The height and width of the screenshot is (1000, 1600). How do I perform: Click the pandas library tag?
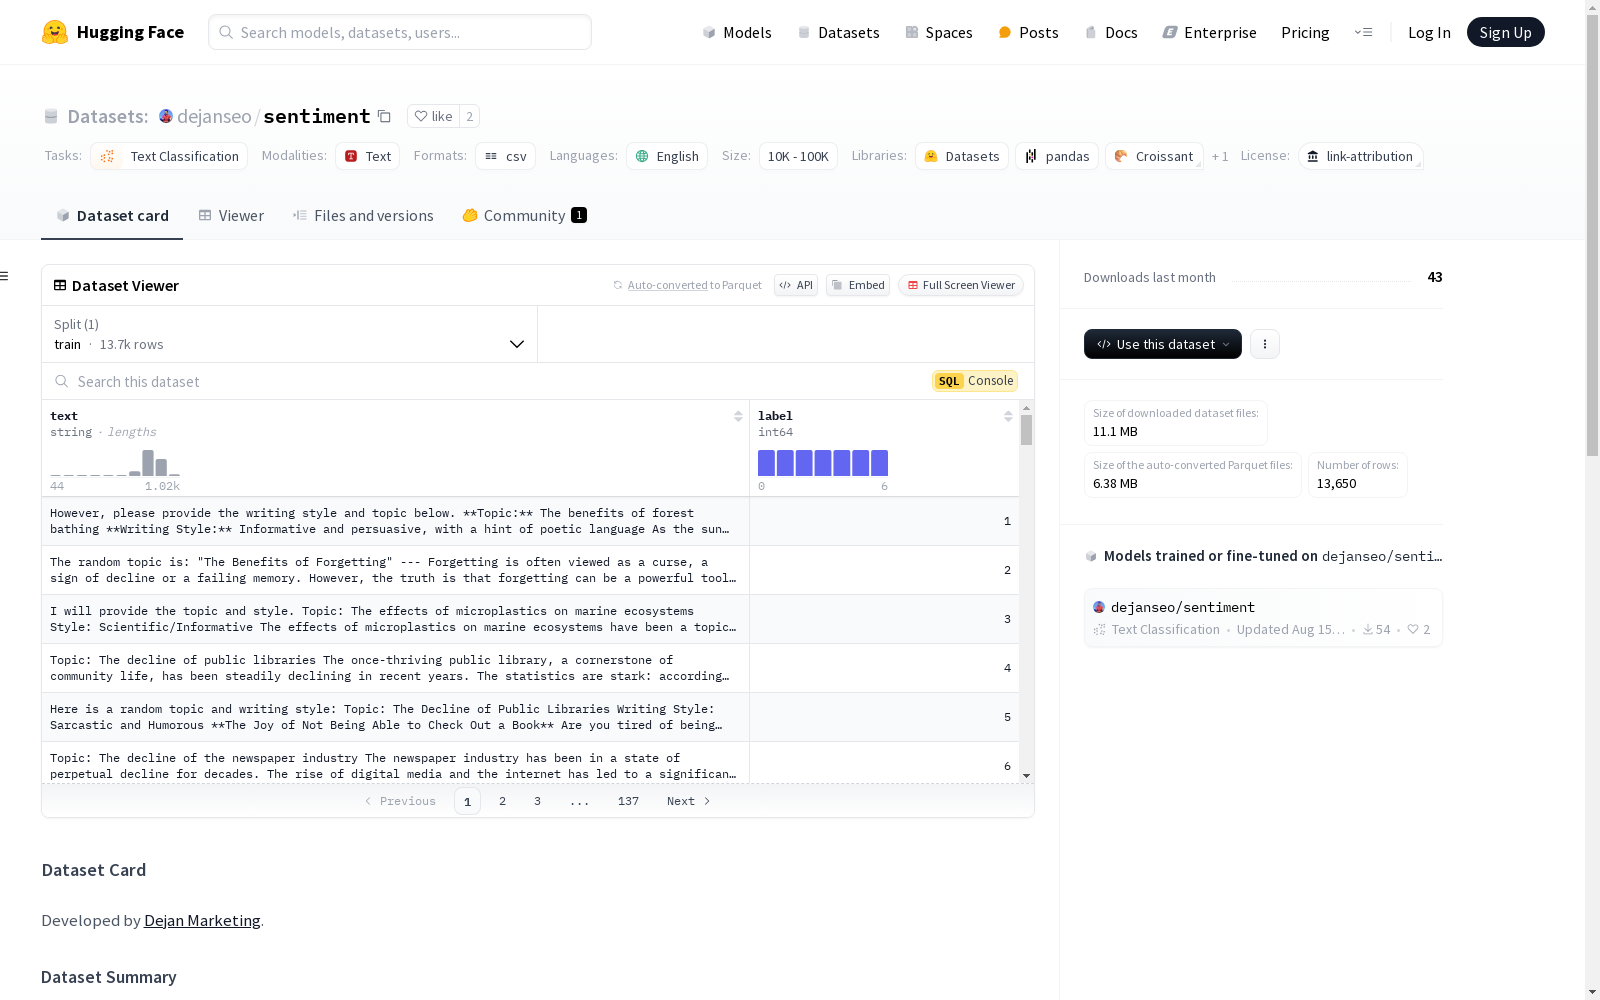(1057, 156)
